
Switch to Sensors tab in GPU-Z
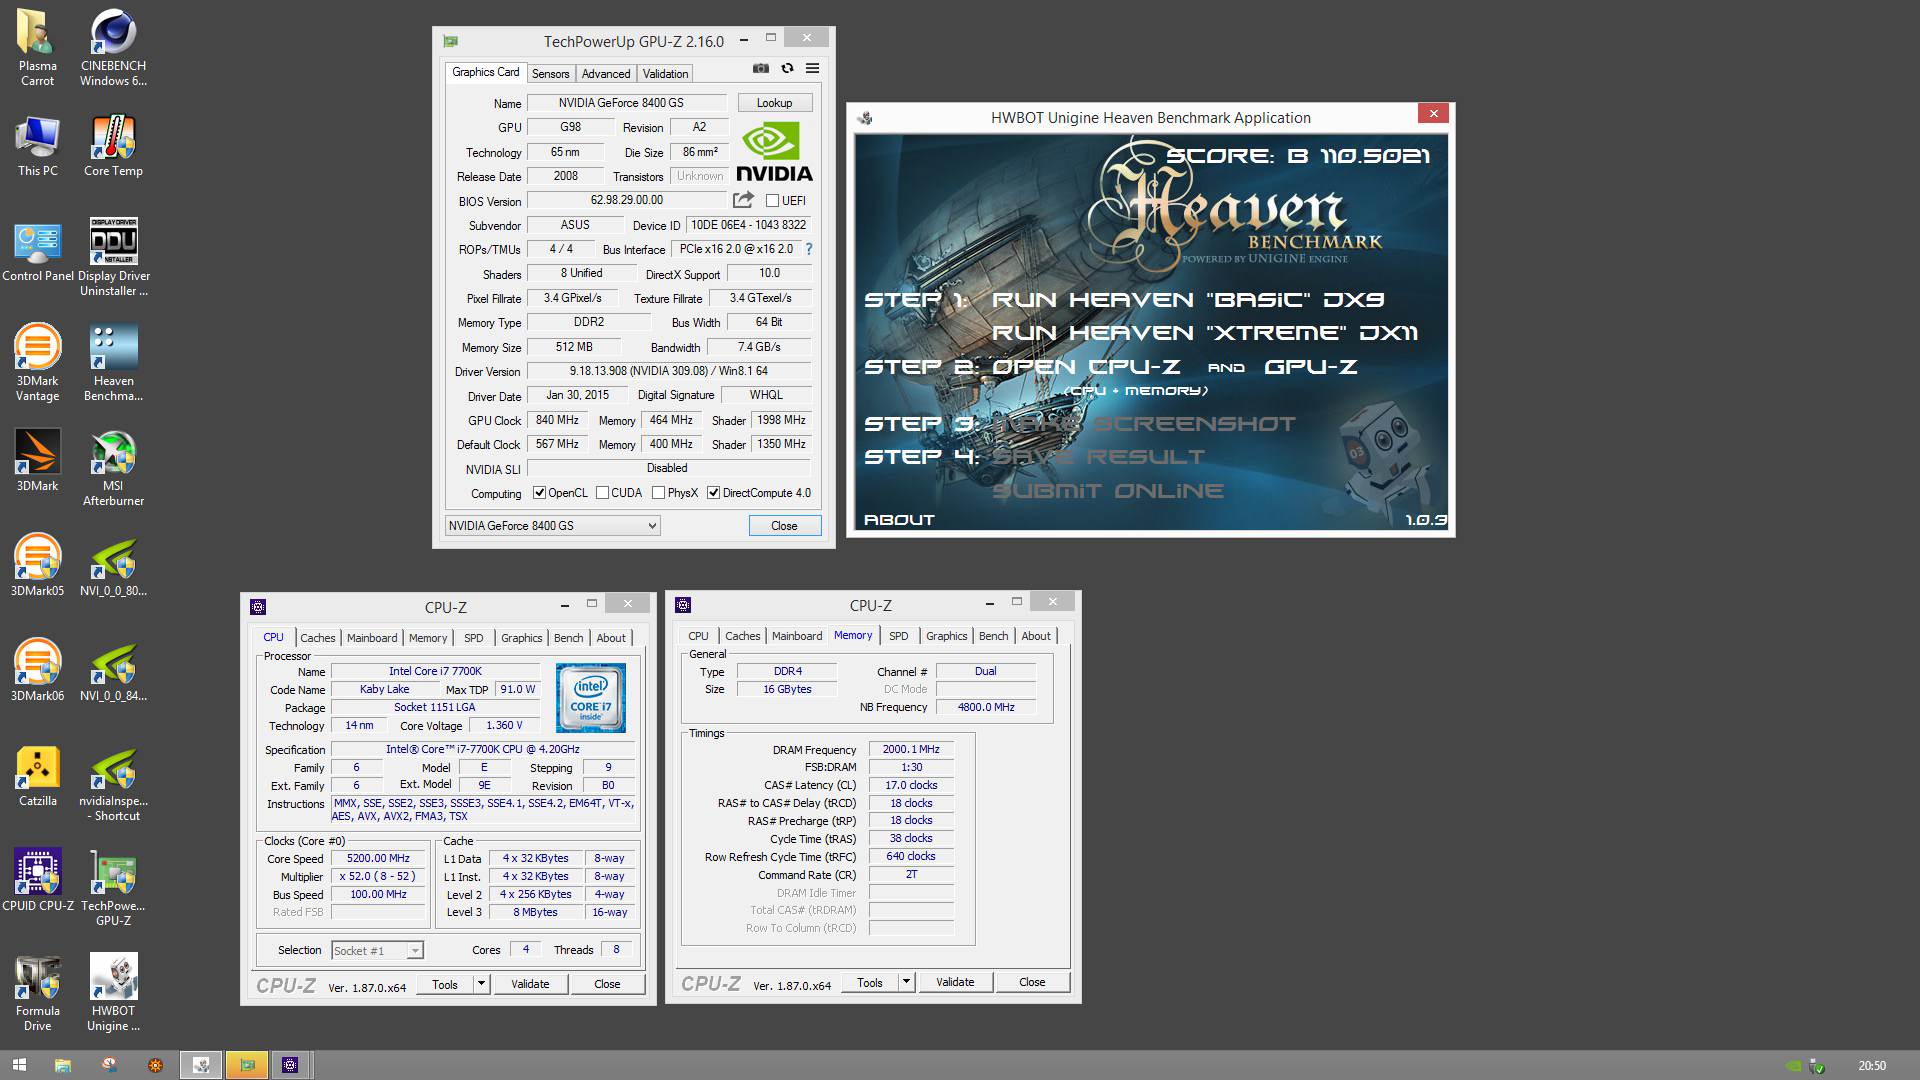tap(550, 74)
